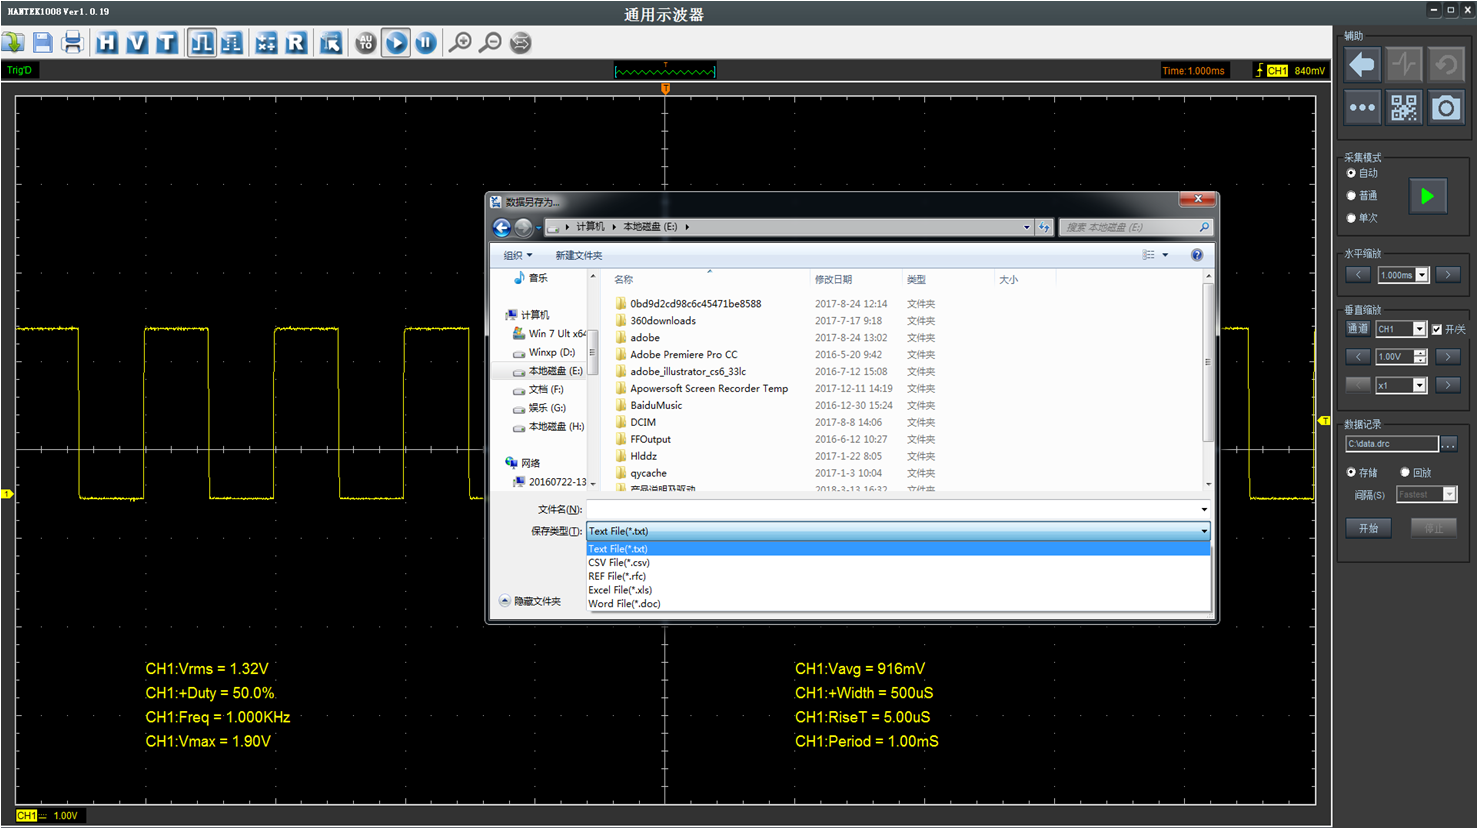Open the x1 probe ratio dropdown

(x=1418, y=385)
